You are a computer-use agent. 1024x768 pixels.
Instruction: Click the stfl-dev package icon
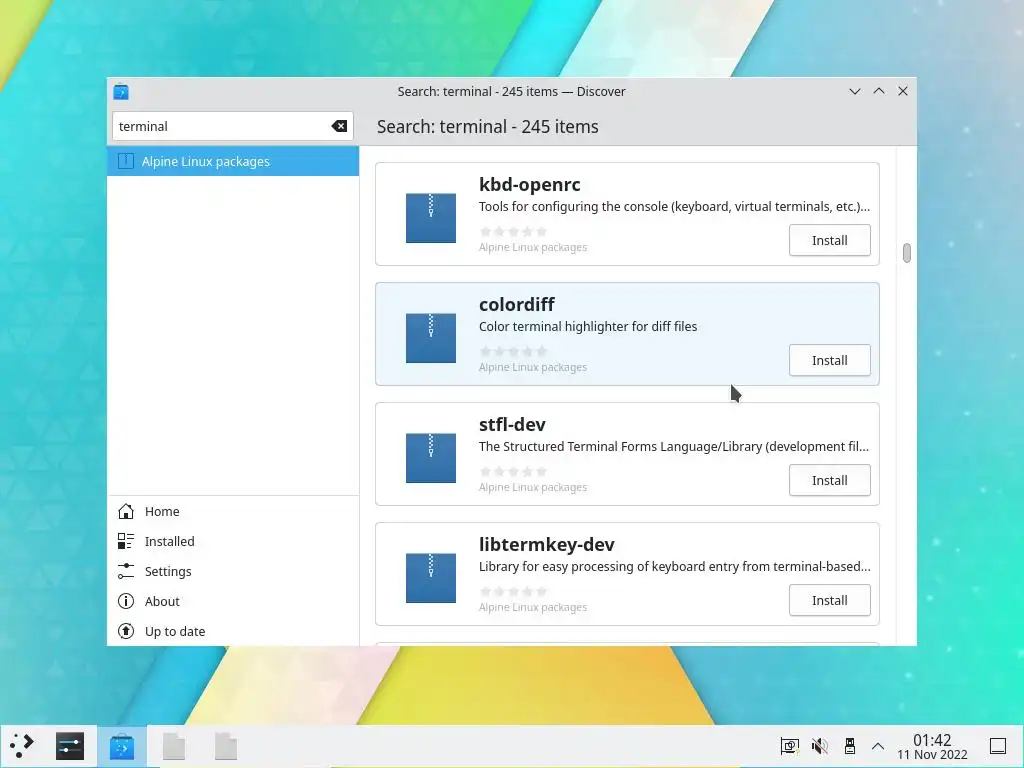coord(431,458)
